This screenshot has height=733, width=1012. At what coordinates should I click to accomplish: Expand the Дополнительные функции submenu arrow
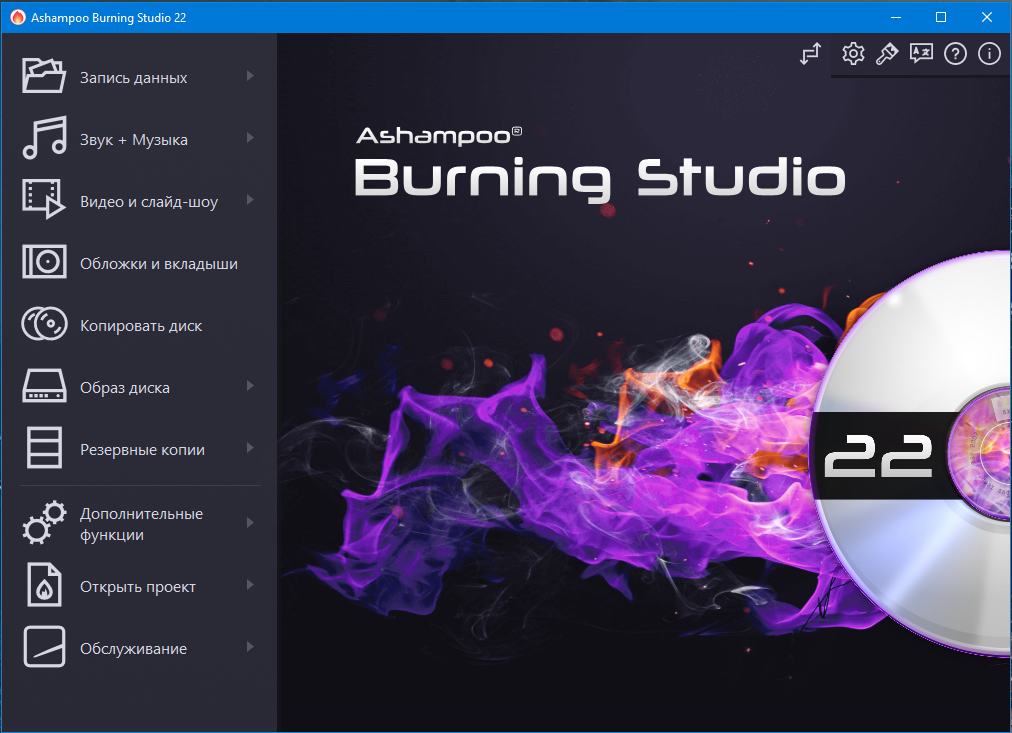tap(250, 523)
